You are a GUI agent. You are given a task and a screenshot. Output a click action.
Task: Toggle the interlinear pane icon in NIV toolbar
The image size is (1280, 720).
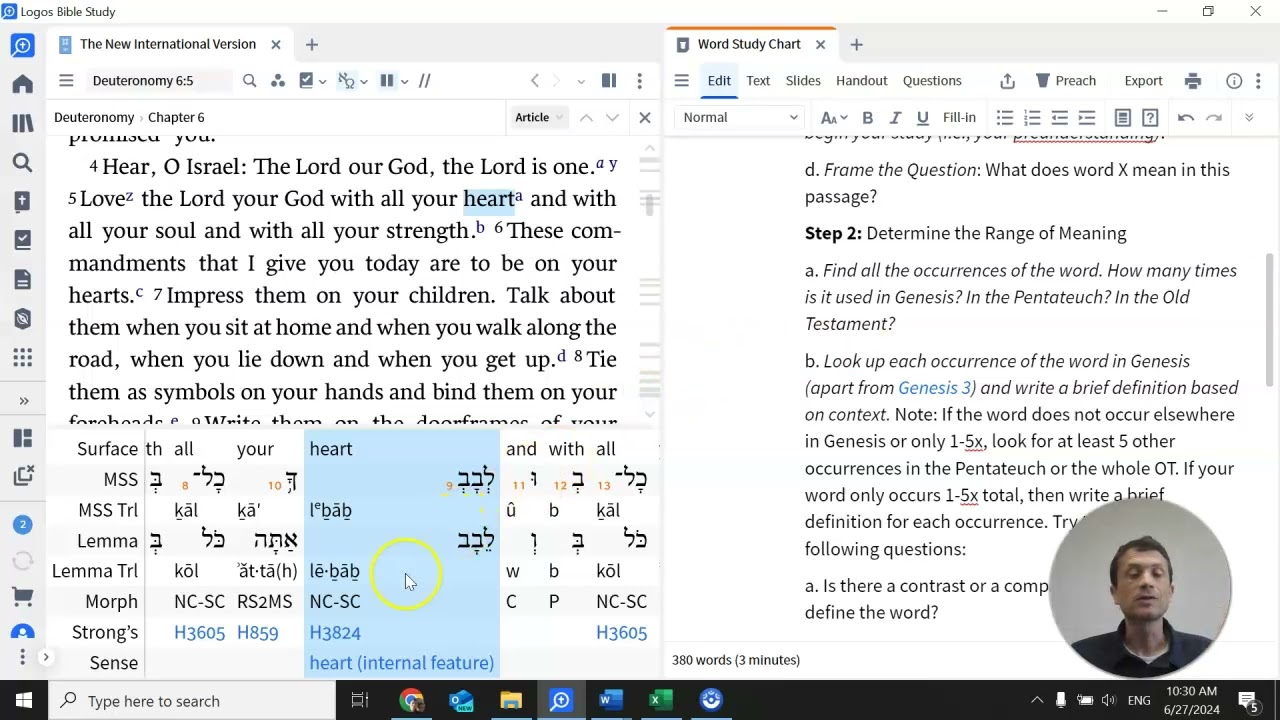344,81
